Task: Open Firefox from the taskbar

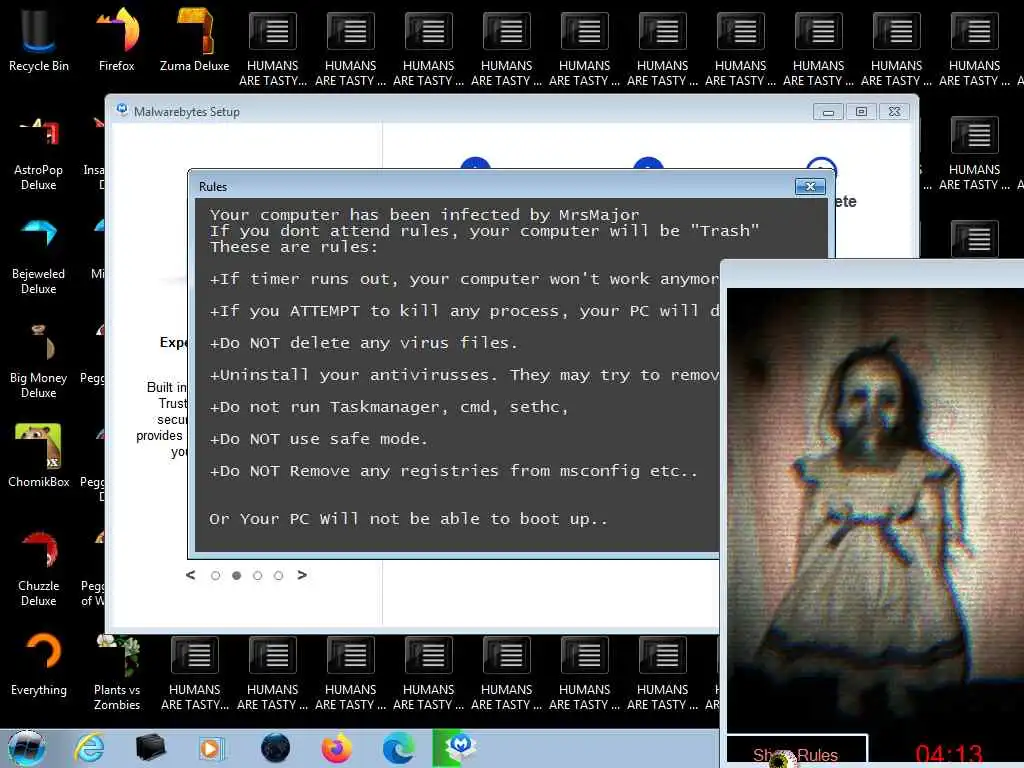Action: pyautogui.click(x=336, y=748)
